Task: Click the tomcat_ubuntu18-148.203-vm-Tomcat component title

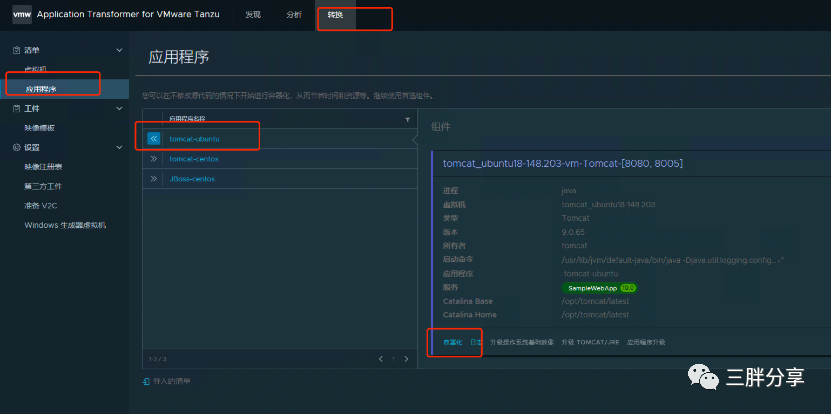Action: coord(563,163)
